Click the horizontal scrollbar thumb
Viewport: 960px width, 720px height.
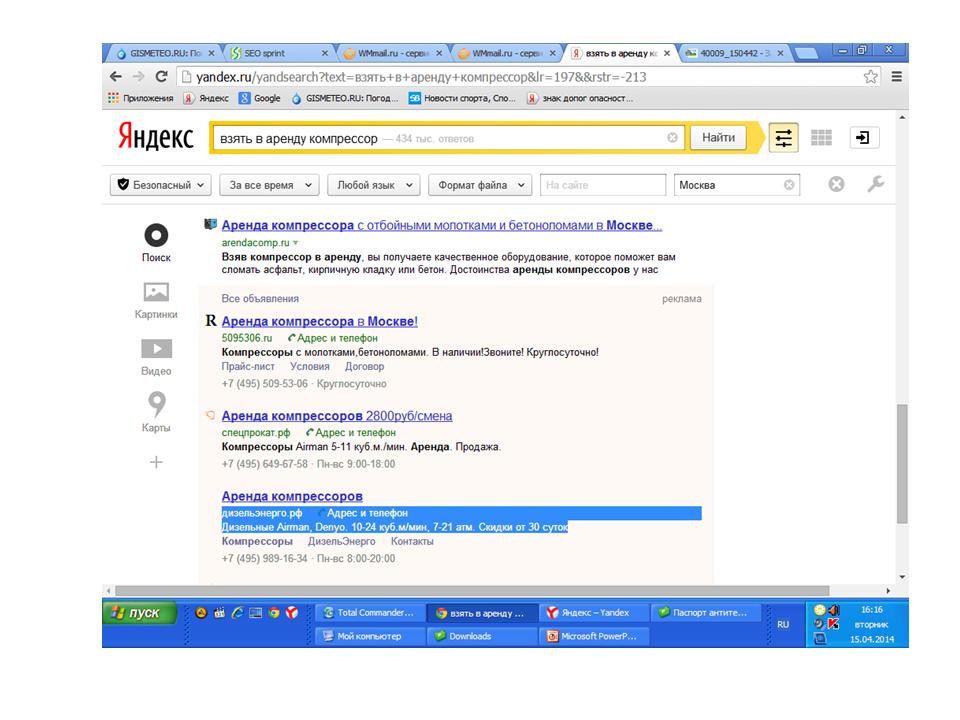pyautogui.click(x=472, y=591)
